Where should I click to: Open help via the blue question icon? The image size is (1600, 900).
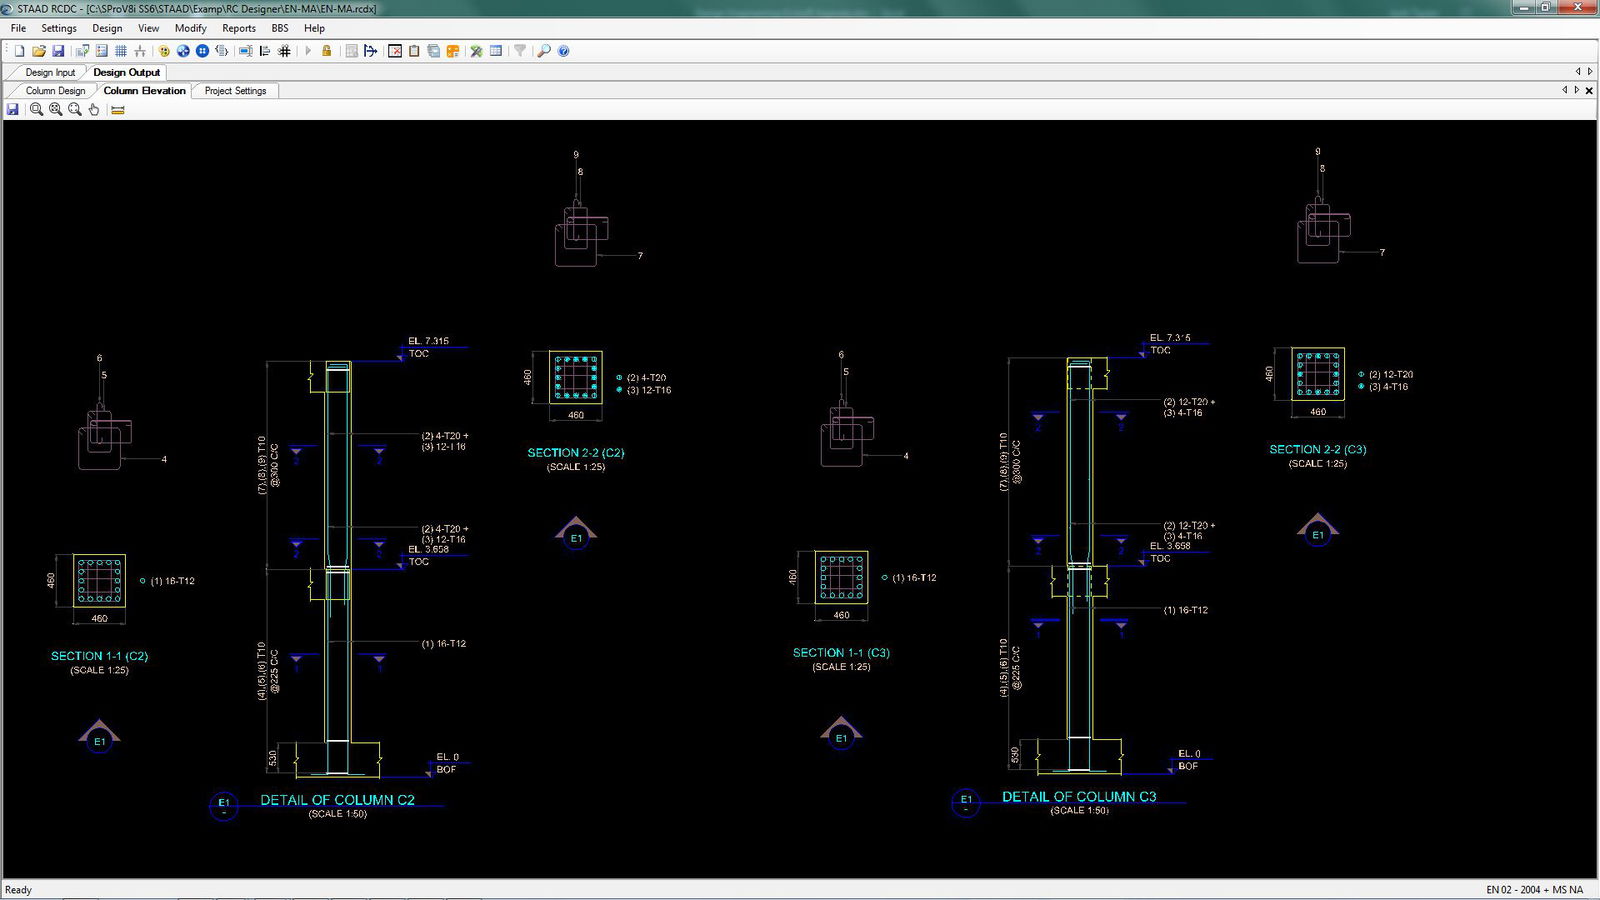tap(564, 51)
